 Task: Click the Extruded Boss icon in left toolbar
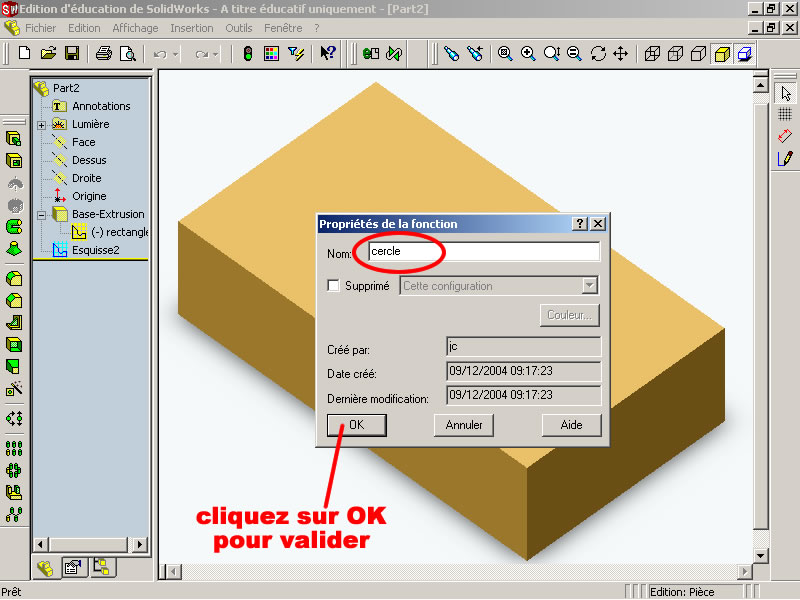point(14,138)
